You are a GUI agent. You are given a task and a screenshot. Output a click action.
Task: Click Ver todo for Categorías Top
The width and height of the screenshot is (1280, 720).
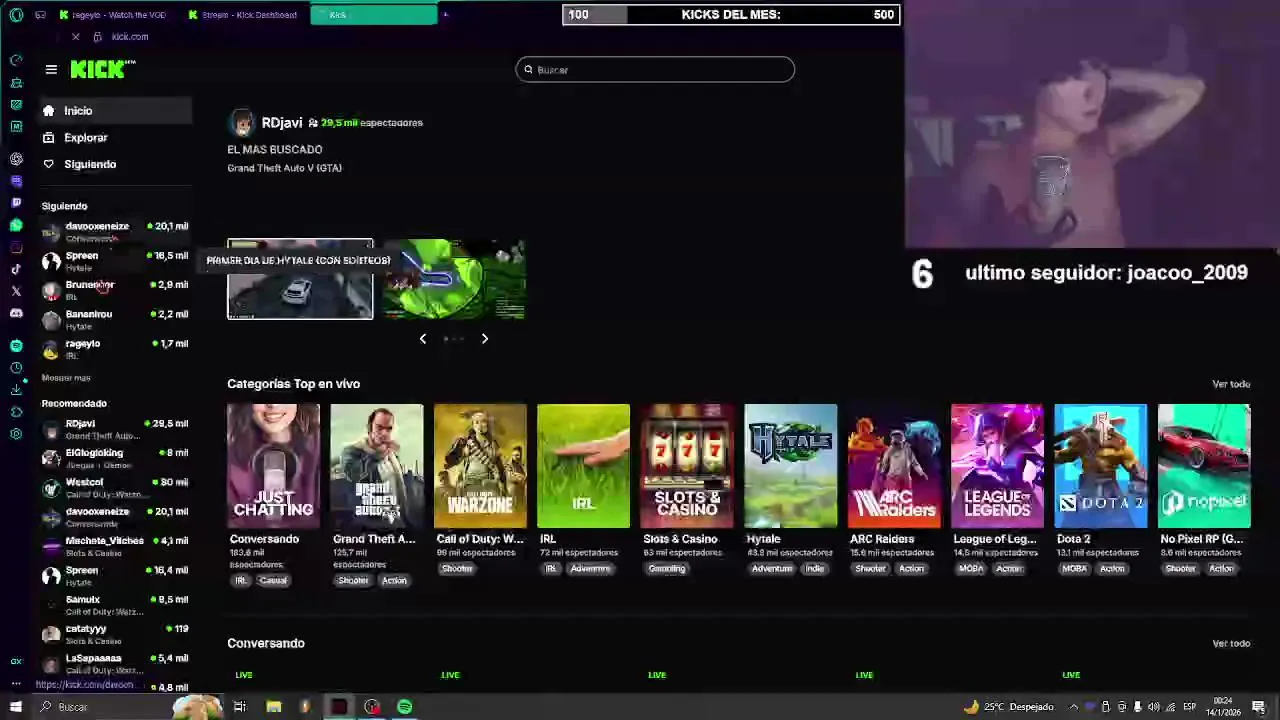(x=1231, y=384)
